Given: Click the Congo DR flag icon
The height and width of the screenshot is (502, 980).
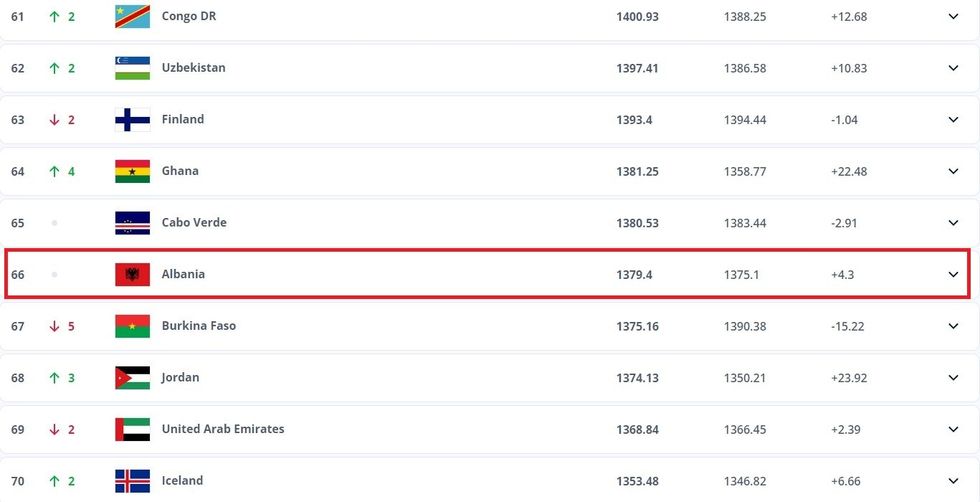Looking at the screenshot, I should (132, 16).
